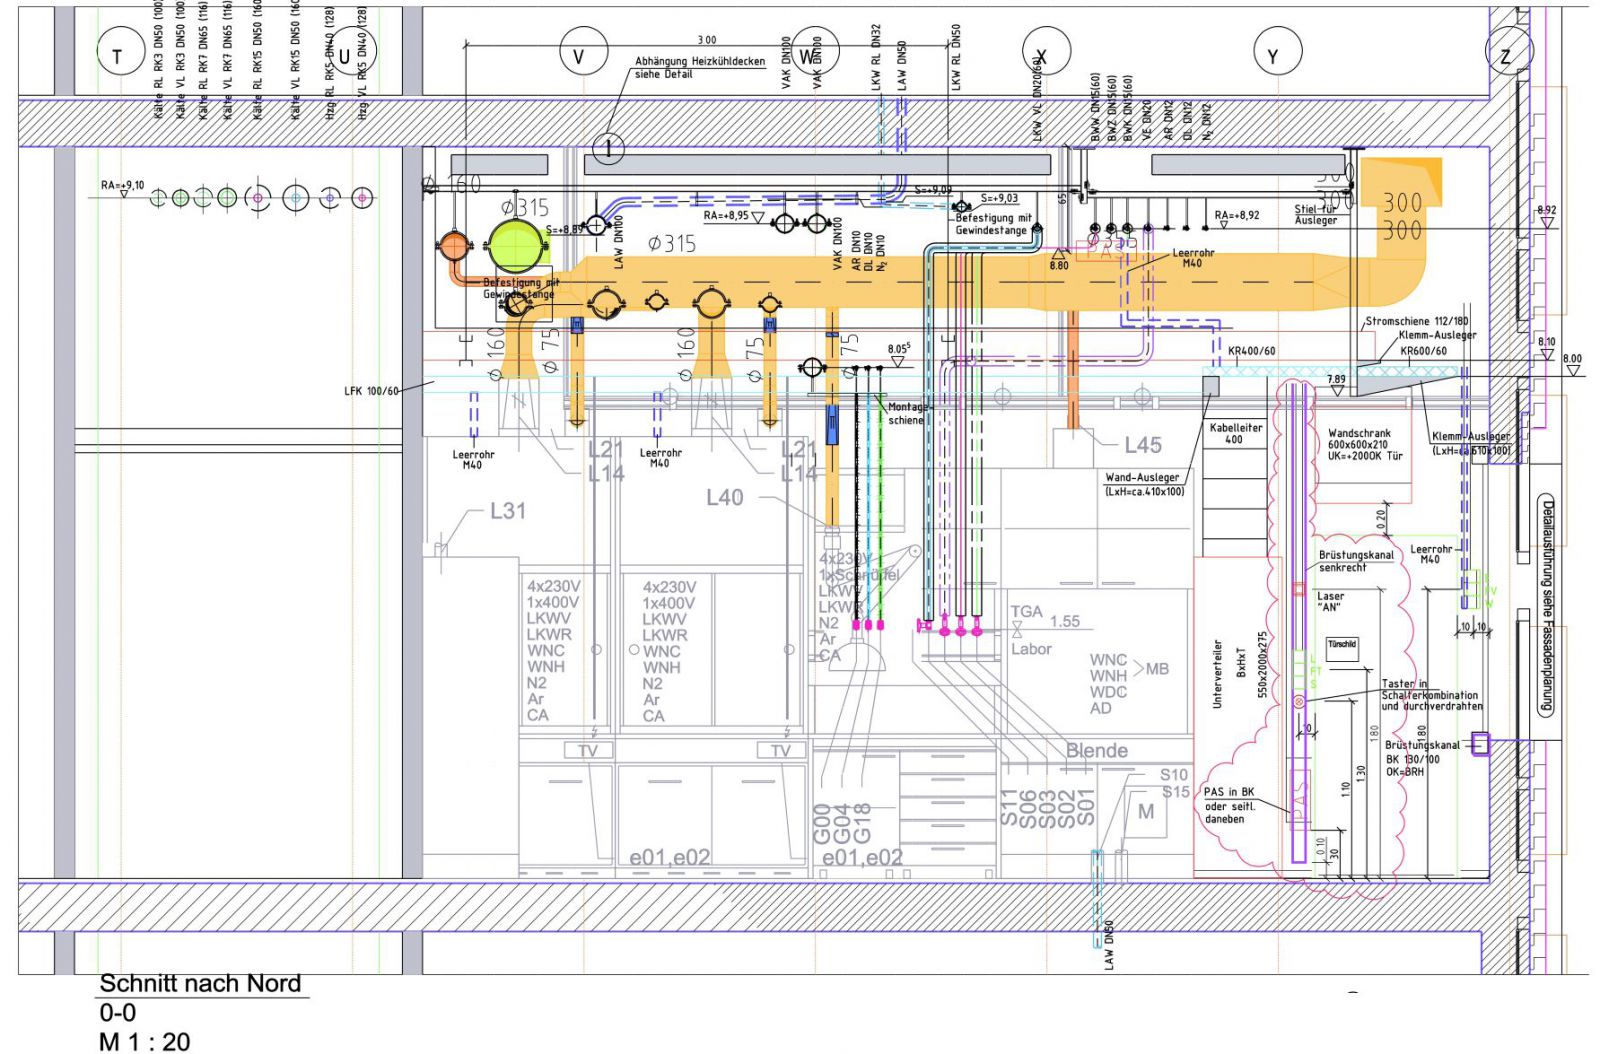Select the Schnitt nach Nord title
Screen dimensions: 1600x1054
[200, 984]
